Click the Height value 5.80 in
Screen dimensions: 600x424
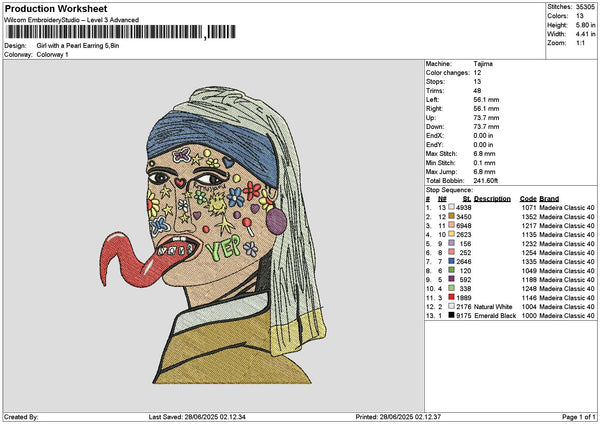[x=586, y=25]
